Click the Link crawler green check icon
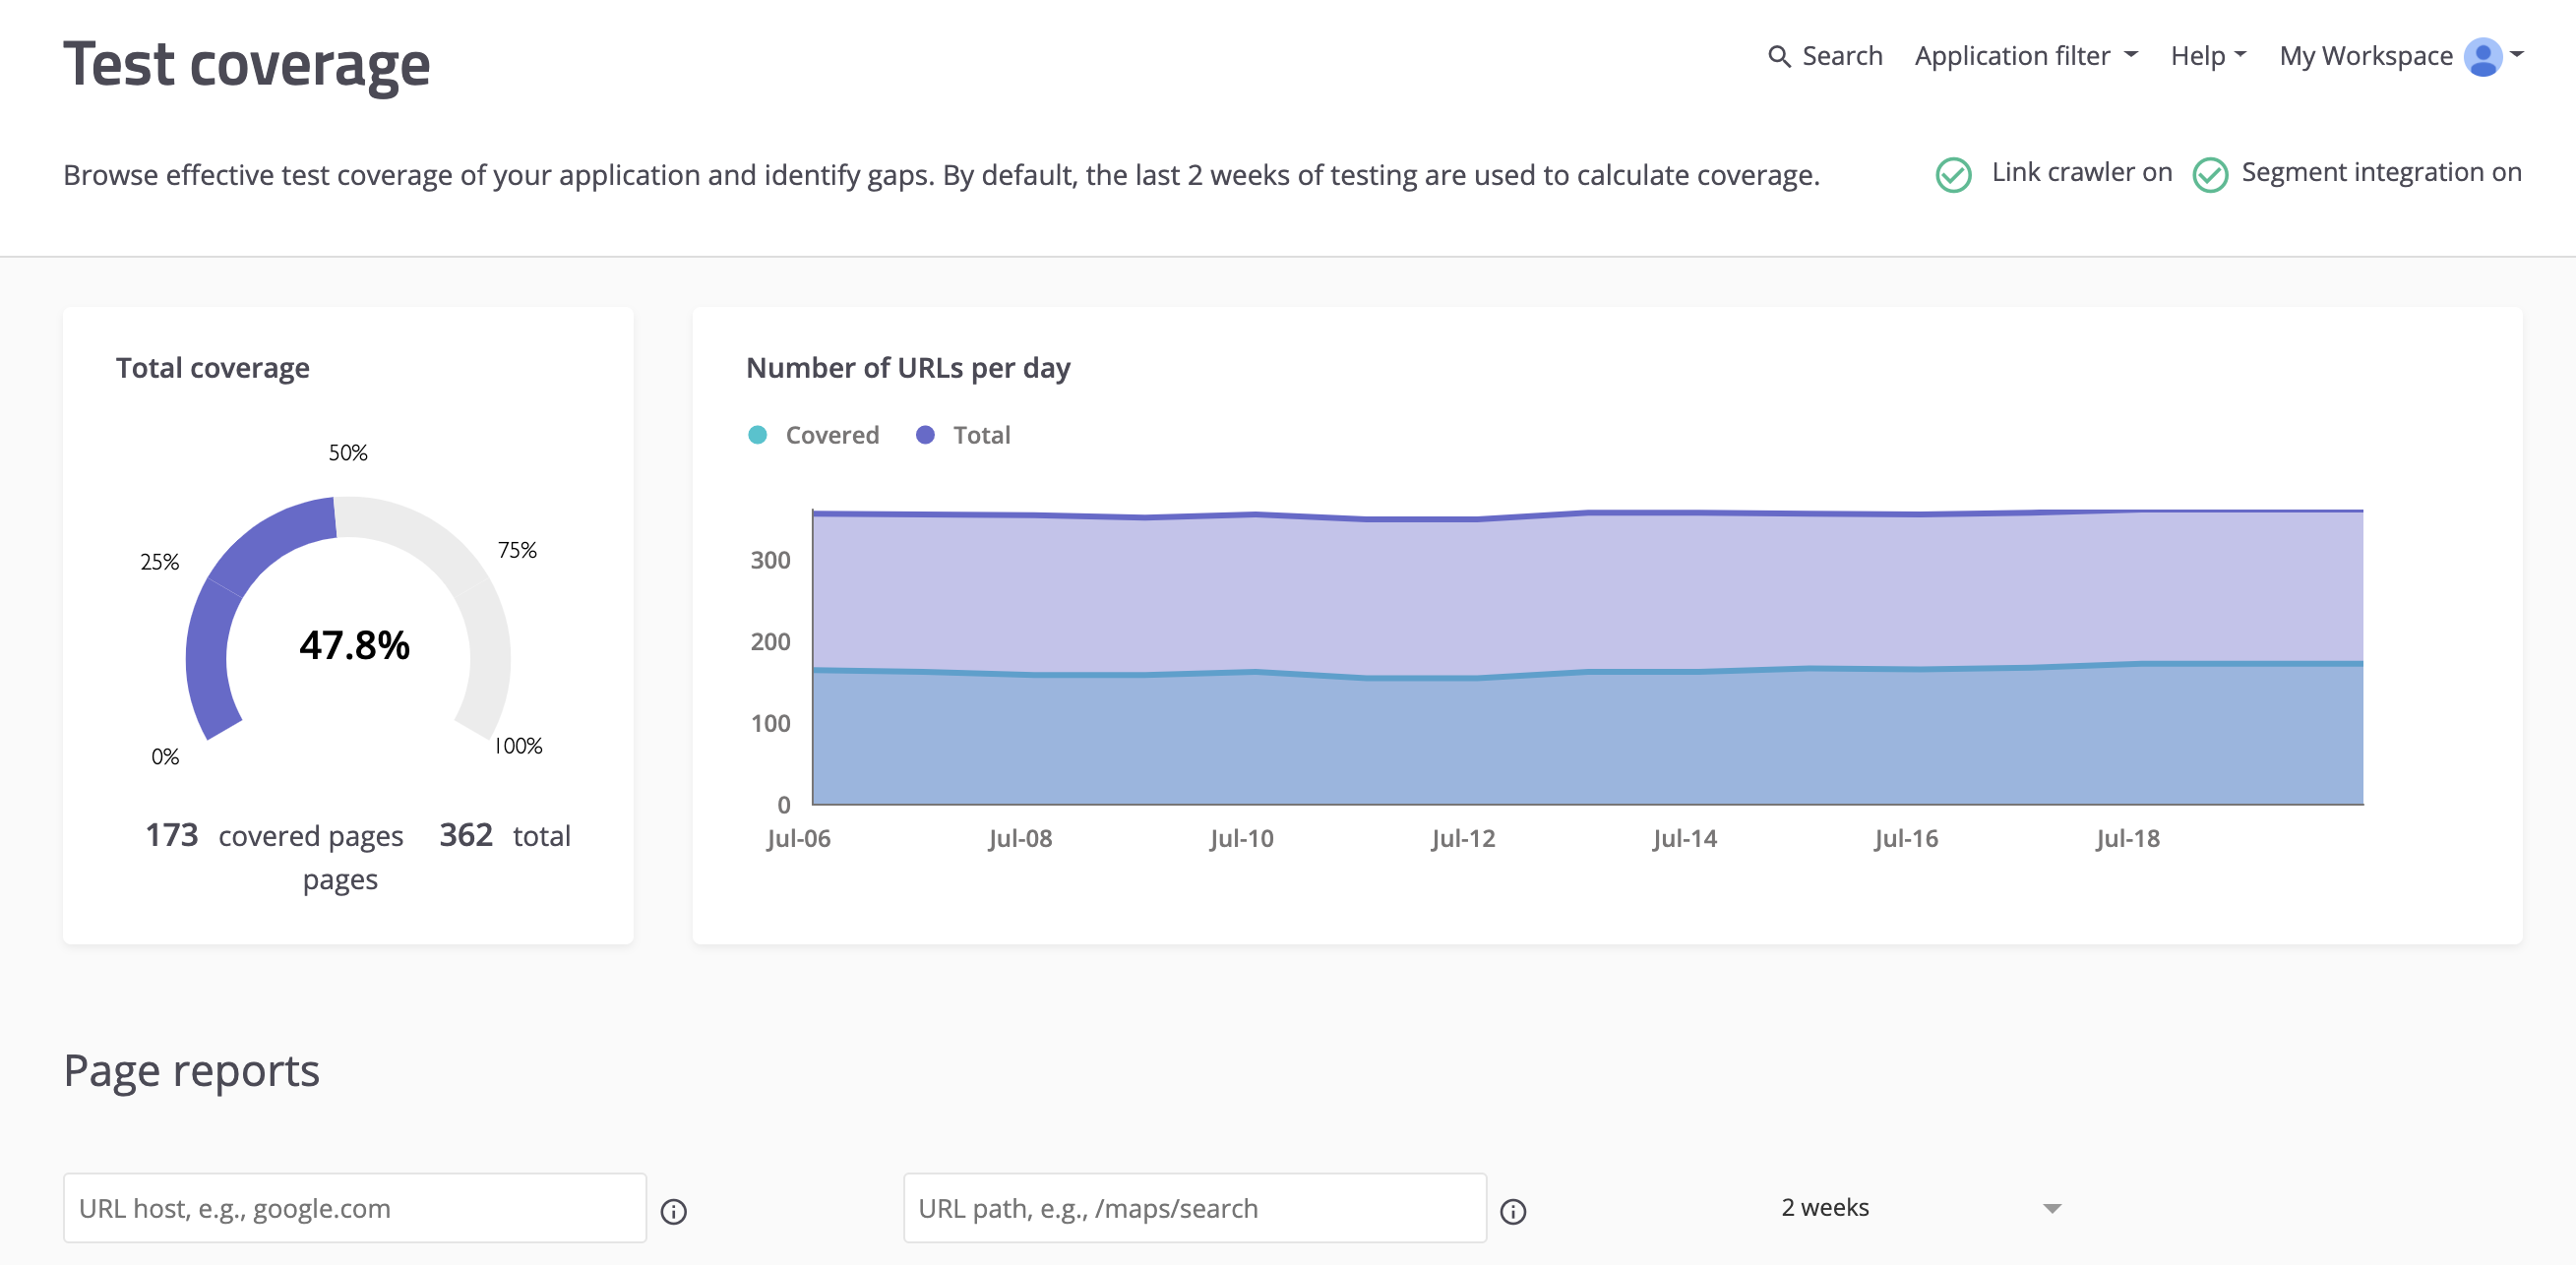Screen dimensions: 2576x1265 1952,173
